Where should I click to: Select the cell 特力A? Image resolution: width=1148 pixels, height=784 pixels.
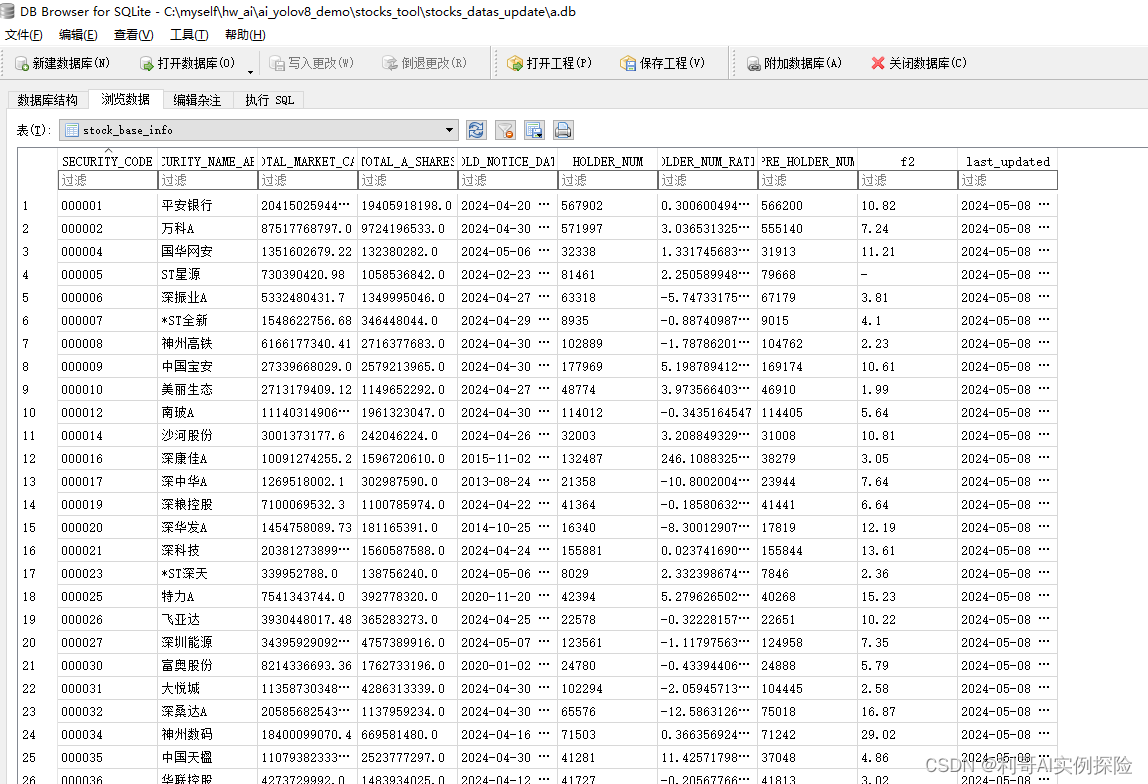point(208,597)
